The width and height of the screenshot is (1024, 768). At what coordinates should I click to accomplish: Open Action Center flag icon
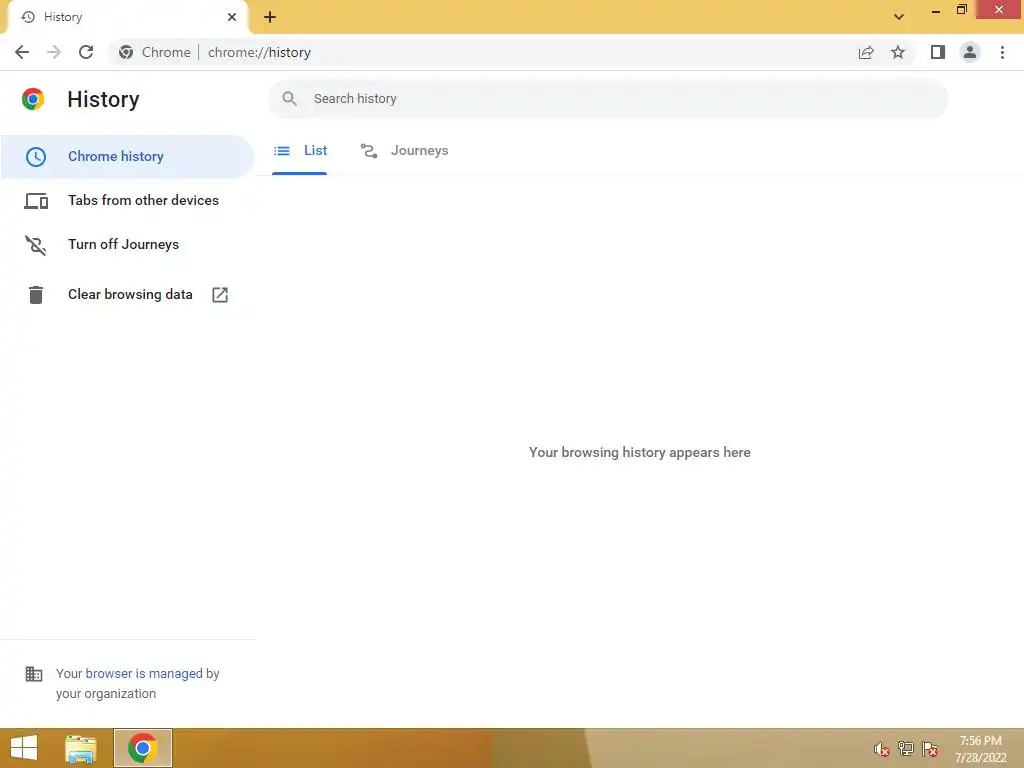[930, 749]
